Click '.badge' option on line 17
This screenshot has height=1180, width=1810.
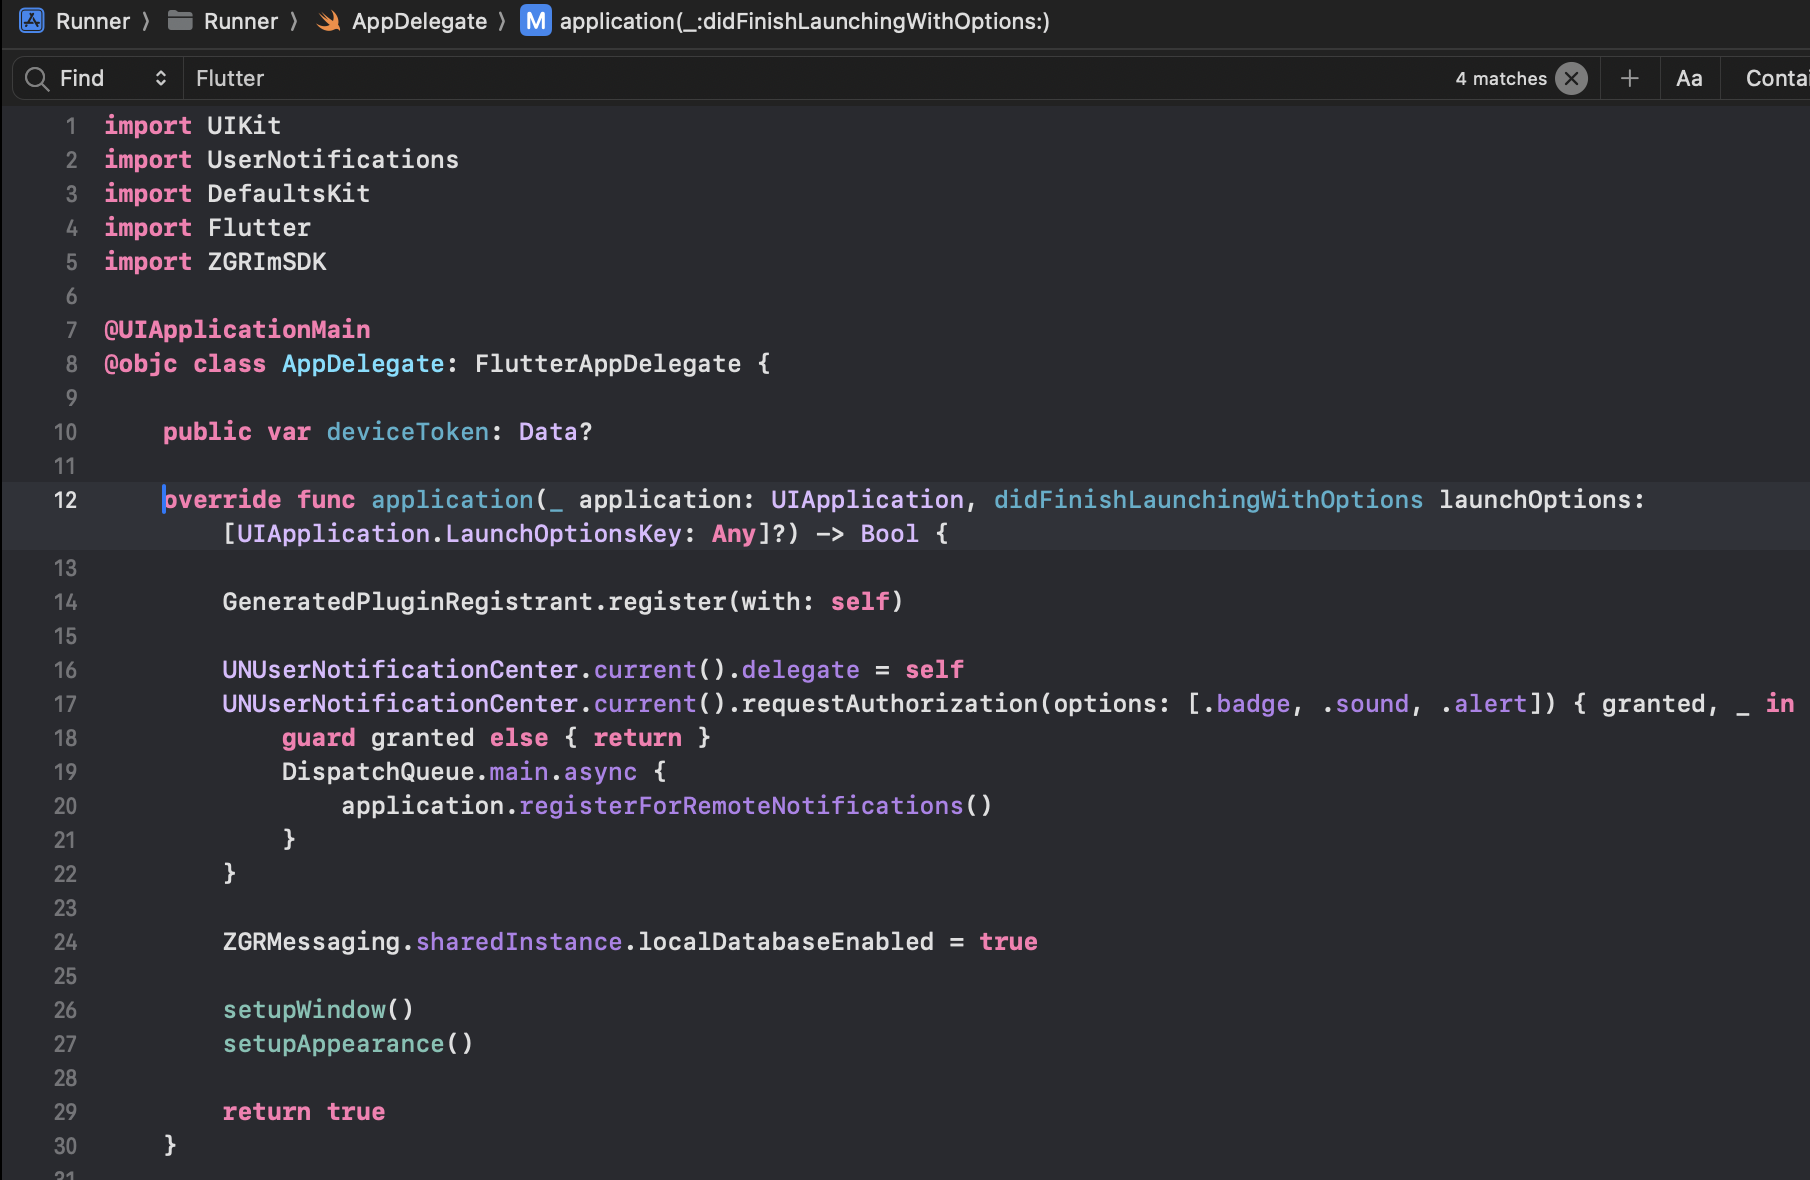coord(1246,704)
